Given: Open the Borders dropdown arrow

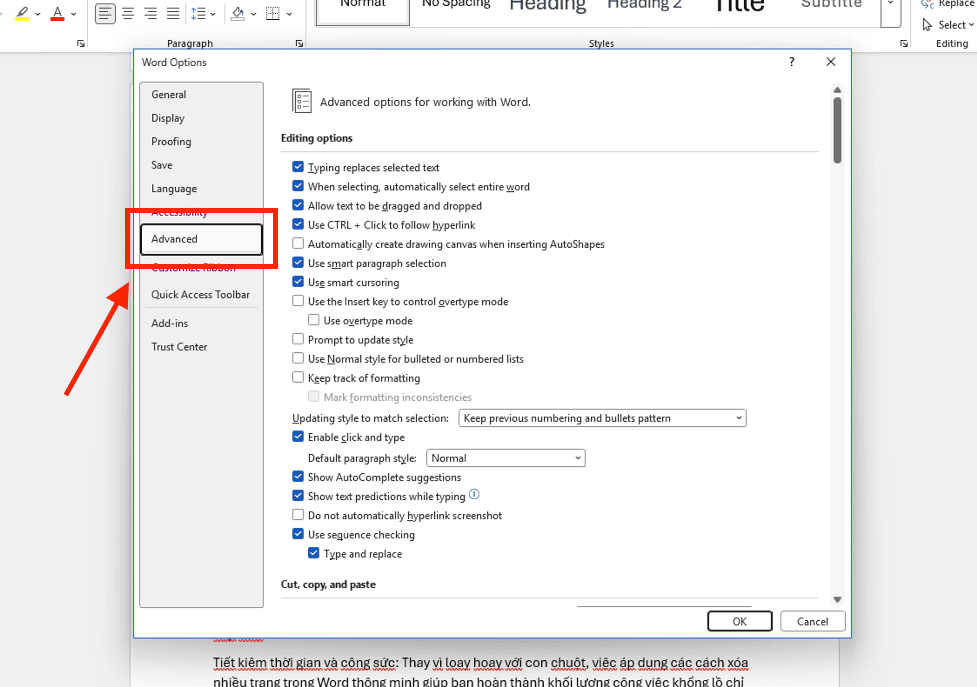Looking at the screenshot, I should pos(289,14).
